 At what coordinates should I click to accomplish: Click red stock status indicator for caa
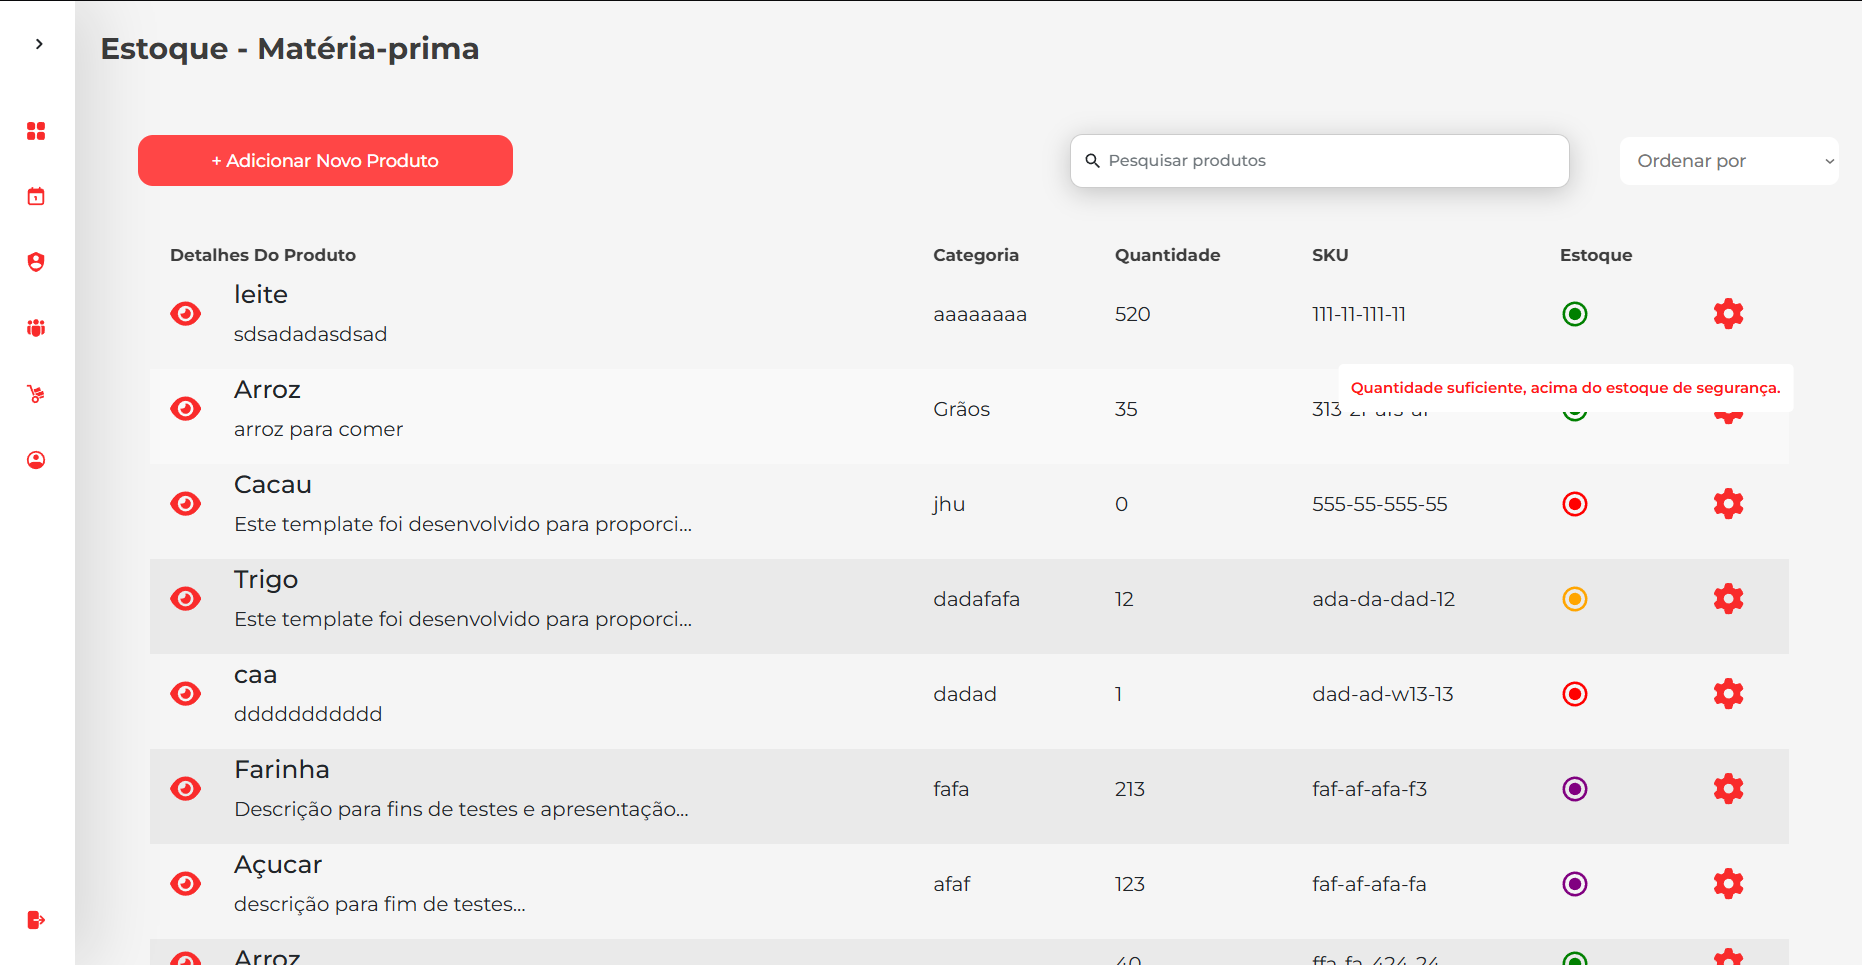1575,694
